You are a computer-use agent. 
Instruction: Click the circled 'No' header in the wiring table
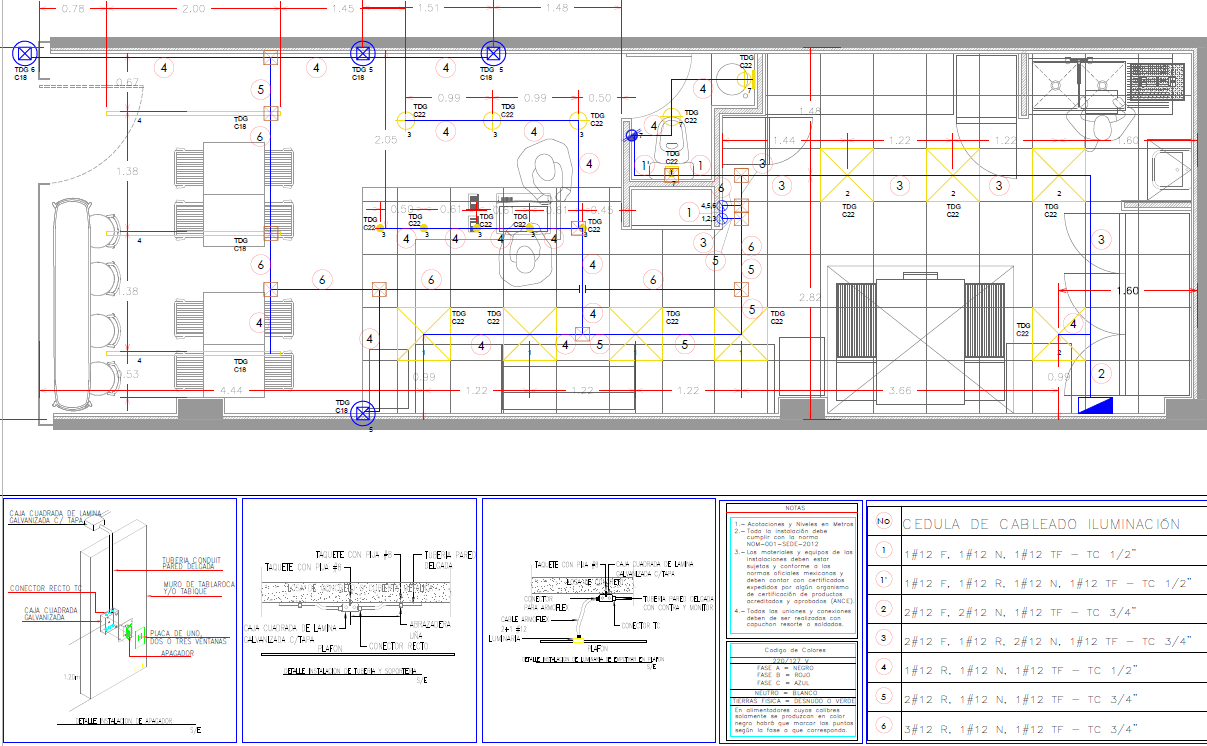883,521
